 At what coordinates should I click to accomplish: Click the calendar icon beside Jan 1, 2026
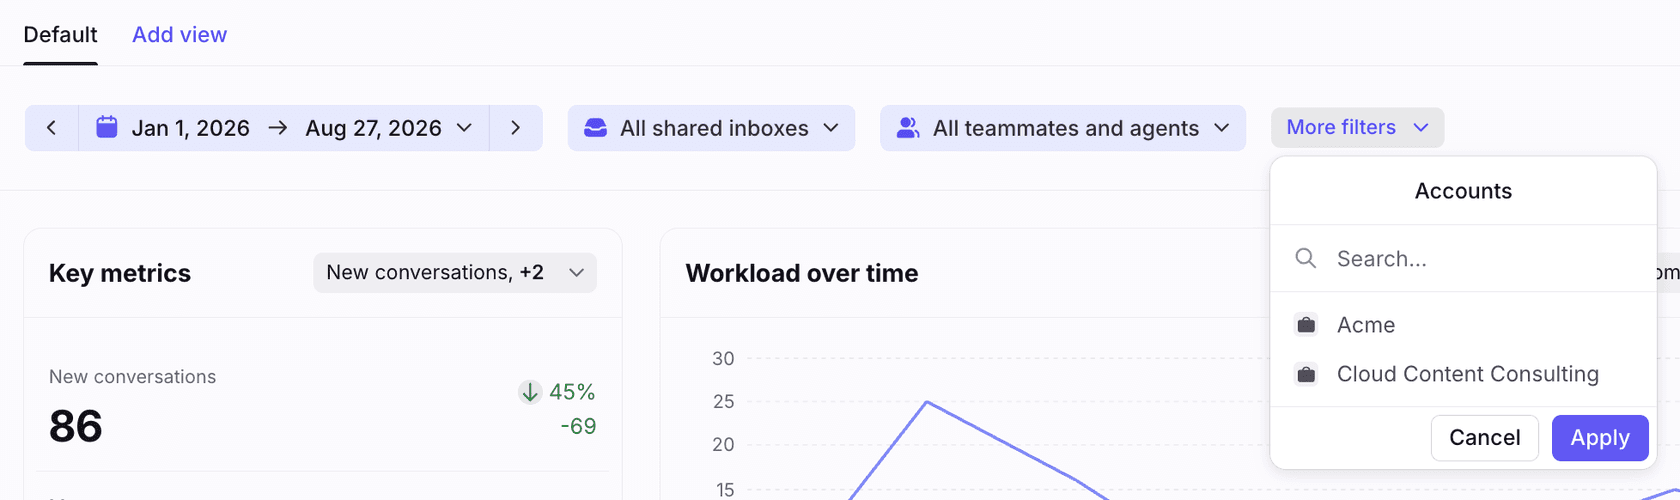107,127
